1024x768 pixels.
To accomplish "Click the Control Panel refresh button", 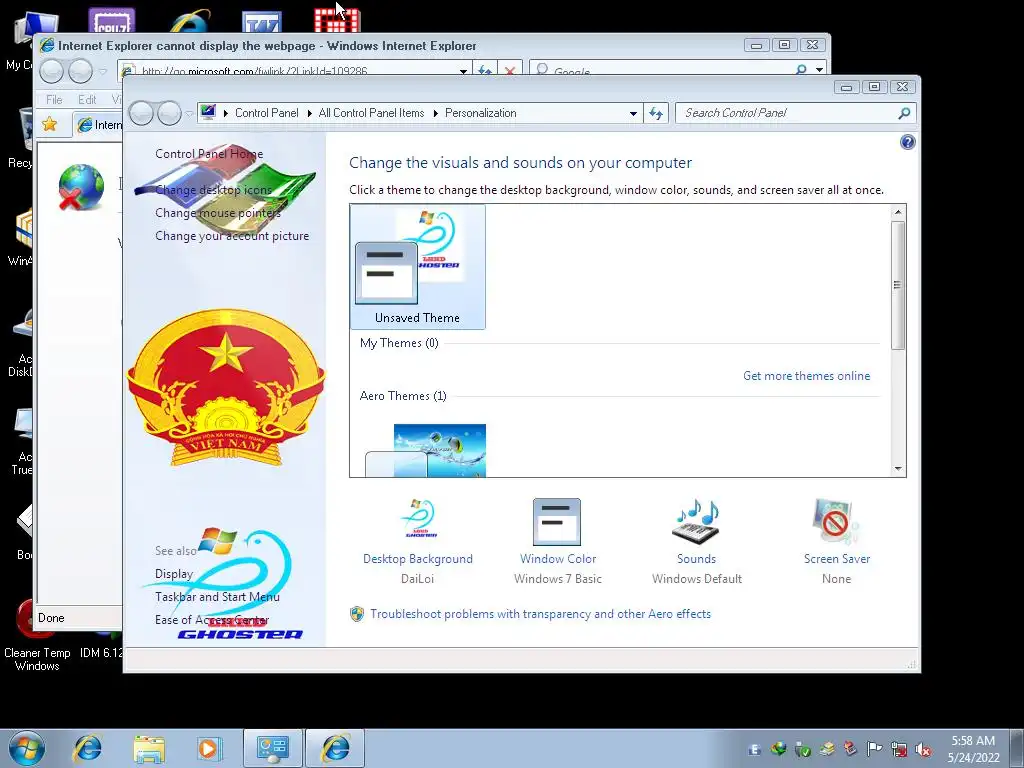I will point(656,114).
